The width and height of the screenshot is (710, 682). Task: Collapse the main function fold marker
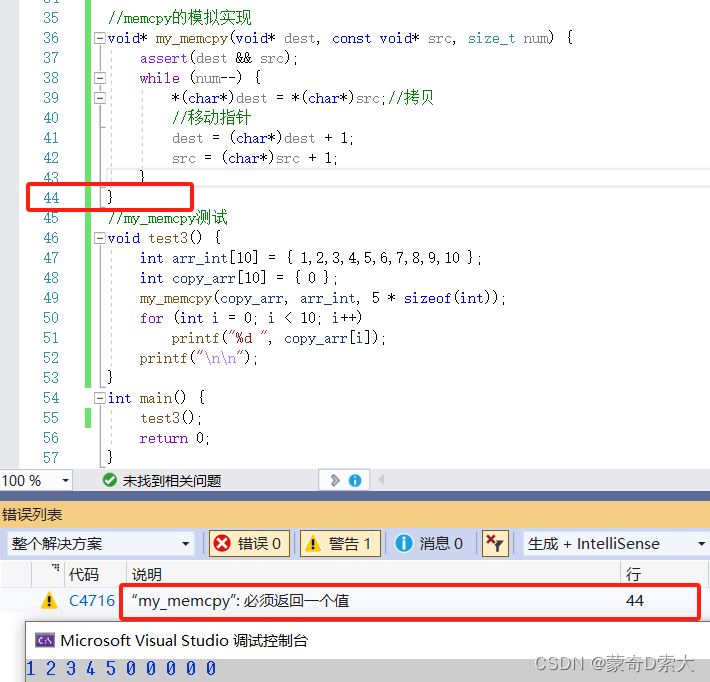click(x=99, y=398)
